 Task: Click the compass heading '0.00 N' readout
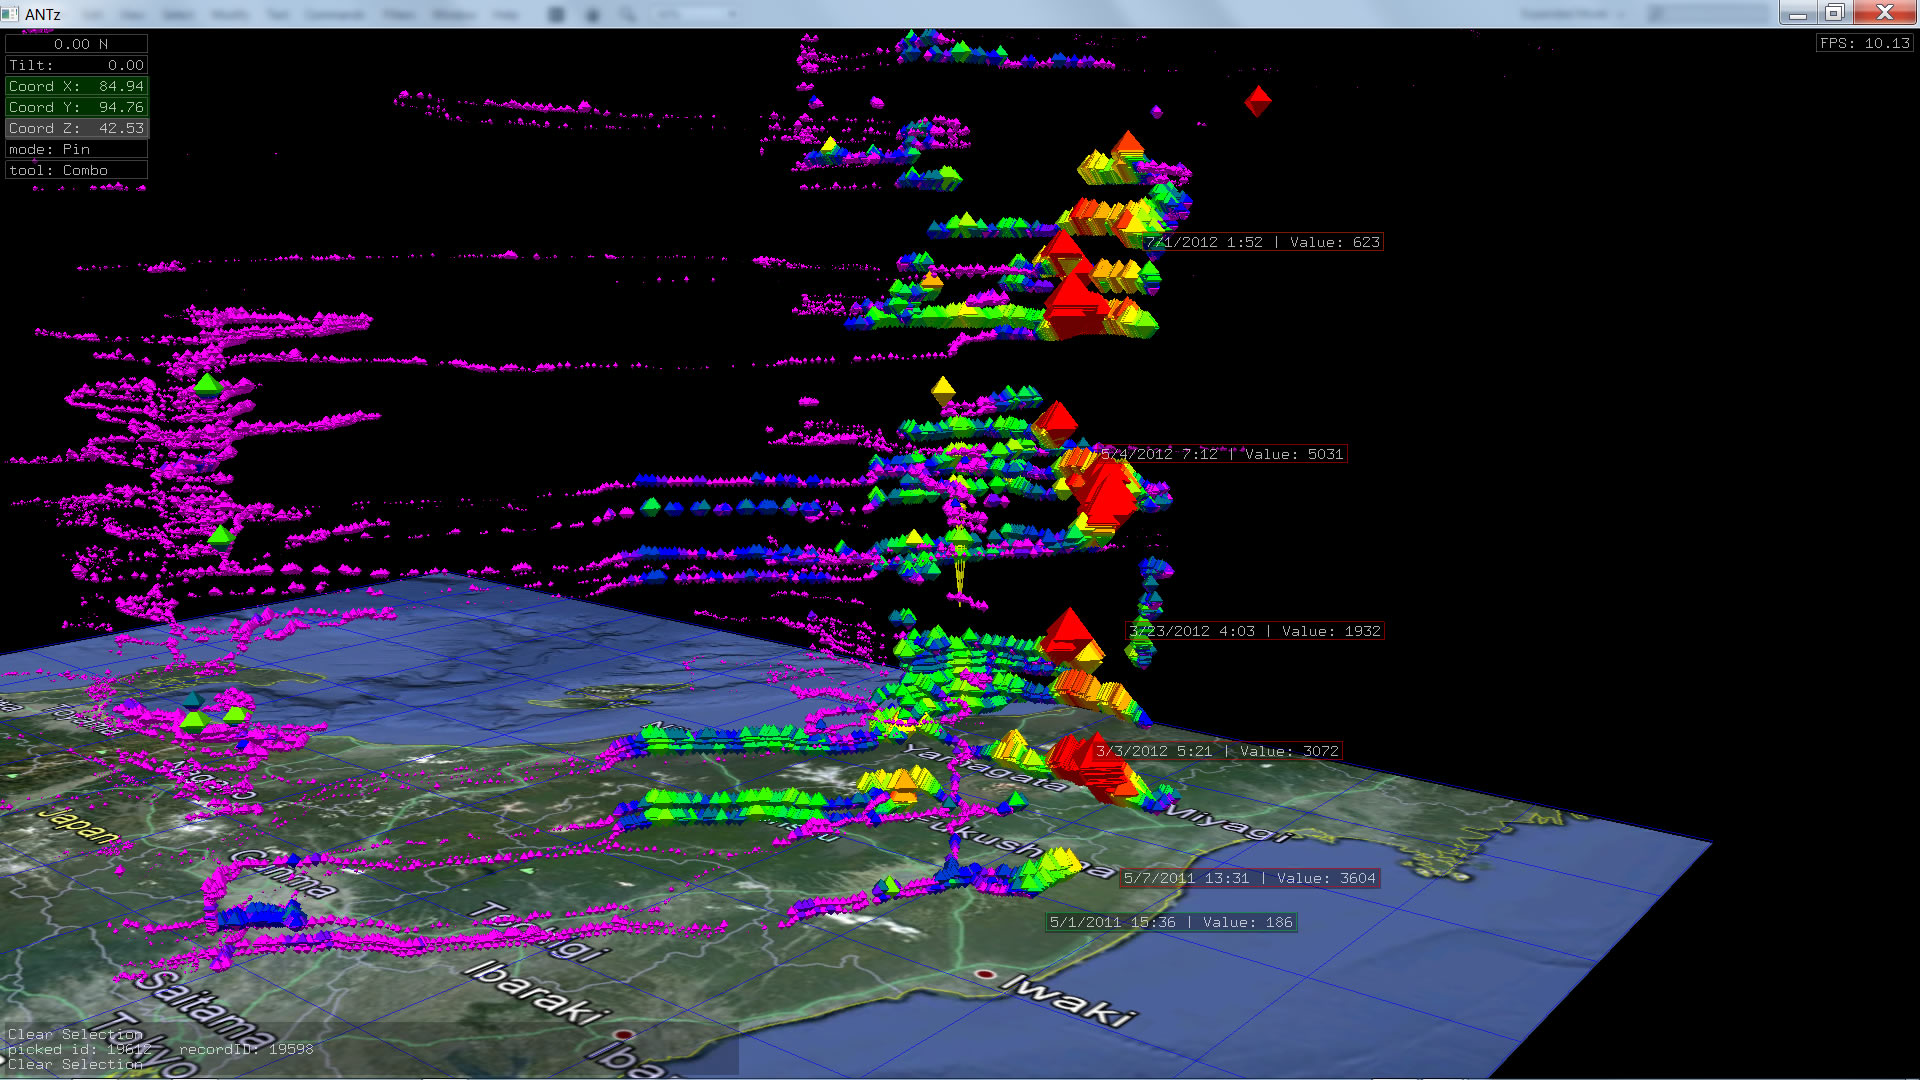click(76, 44)
